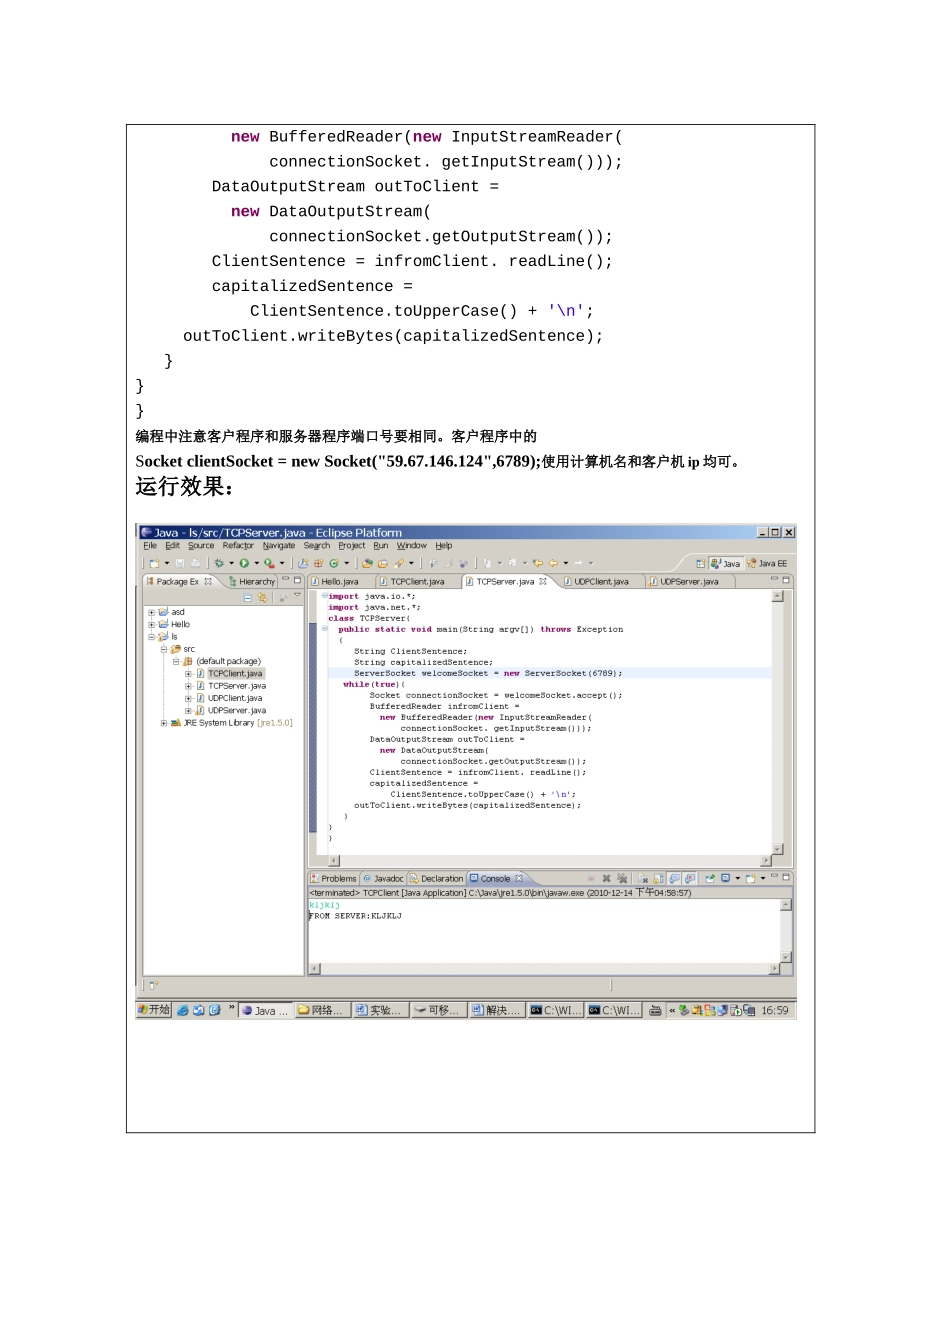950x1344 pixels.
Task: Click the Windows Start (开始) button
Action: [154, 1010]
